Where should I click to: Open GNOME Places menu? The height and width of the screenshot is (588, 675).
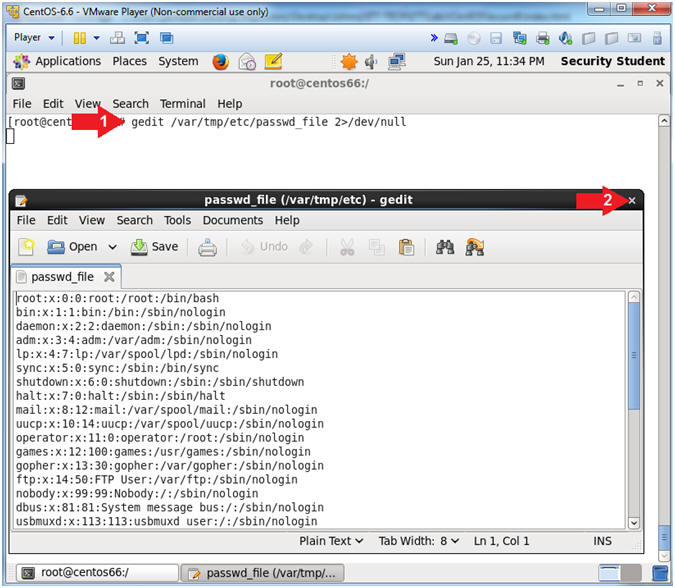point(130,62)
